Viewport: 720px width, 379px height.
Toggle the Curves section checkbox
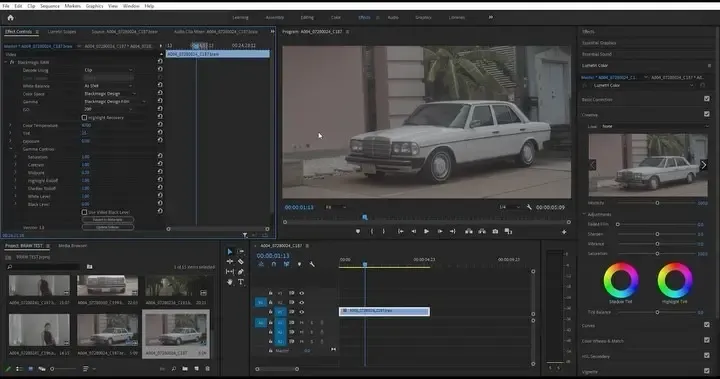point(707,325)
